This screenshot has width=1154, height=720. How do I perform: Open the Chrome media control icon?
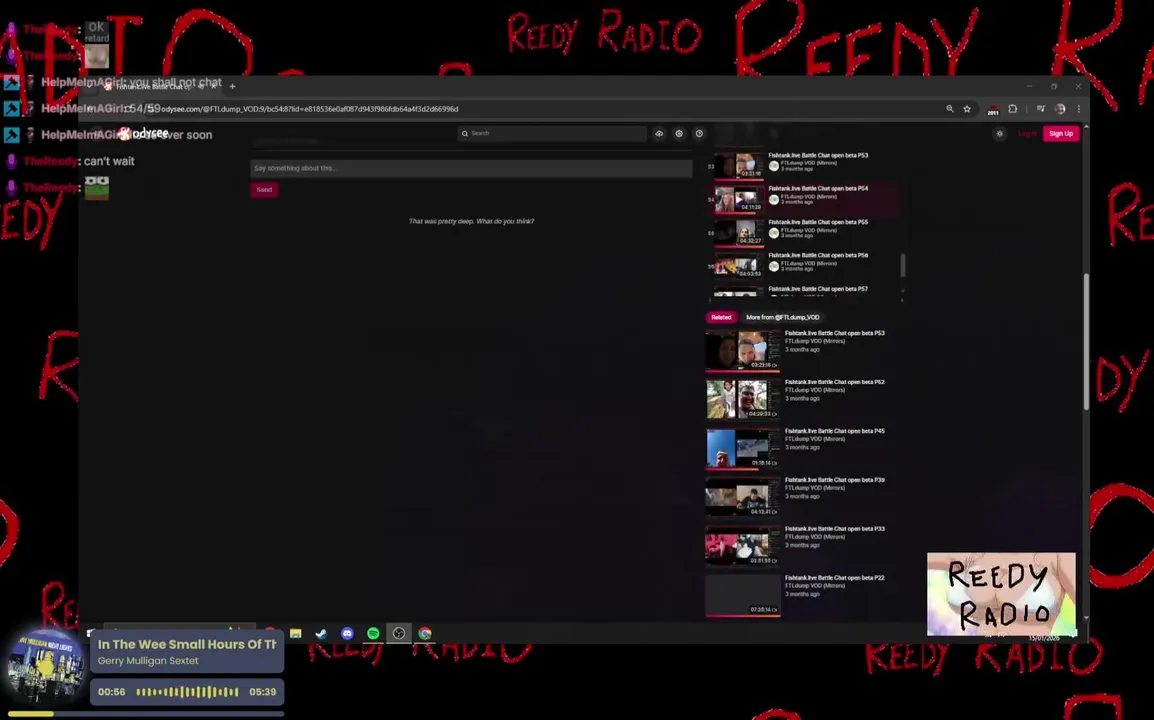(1041, 109)
